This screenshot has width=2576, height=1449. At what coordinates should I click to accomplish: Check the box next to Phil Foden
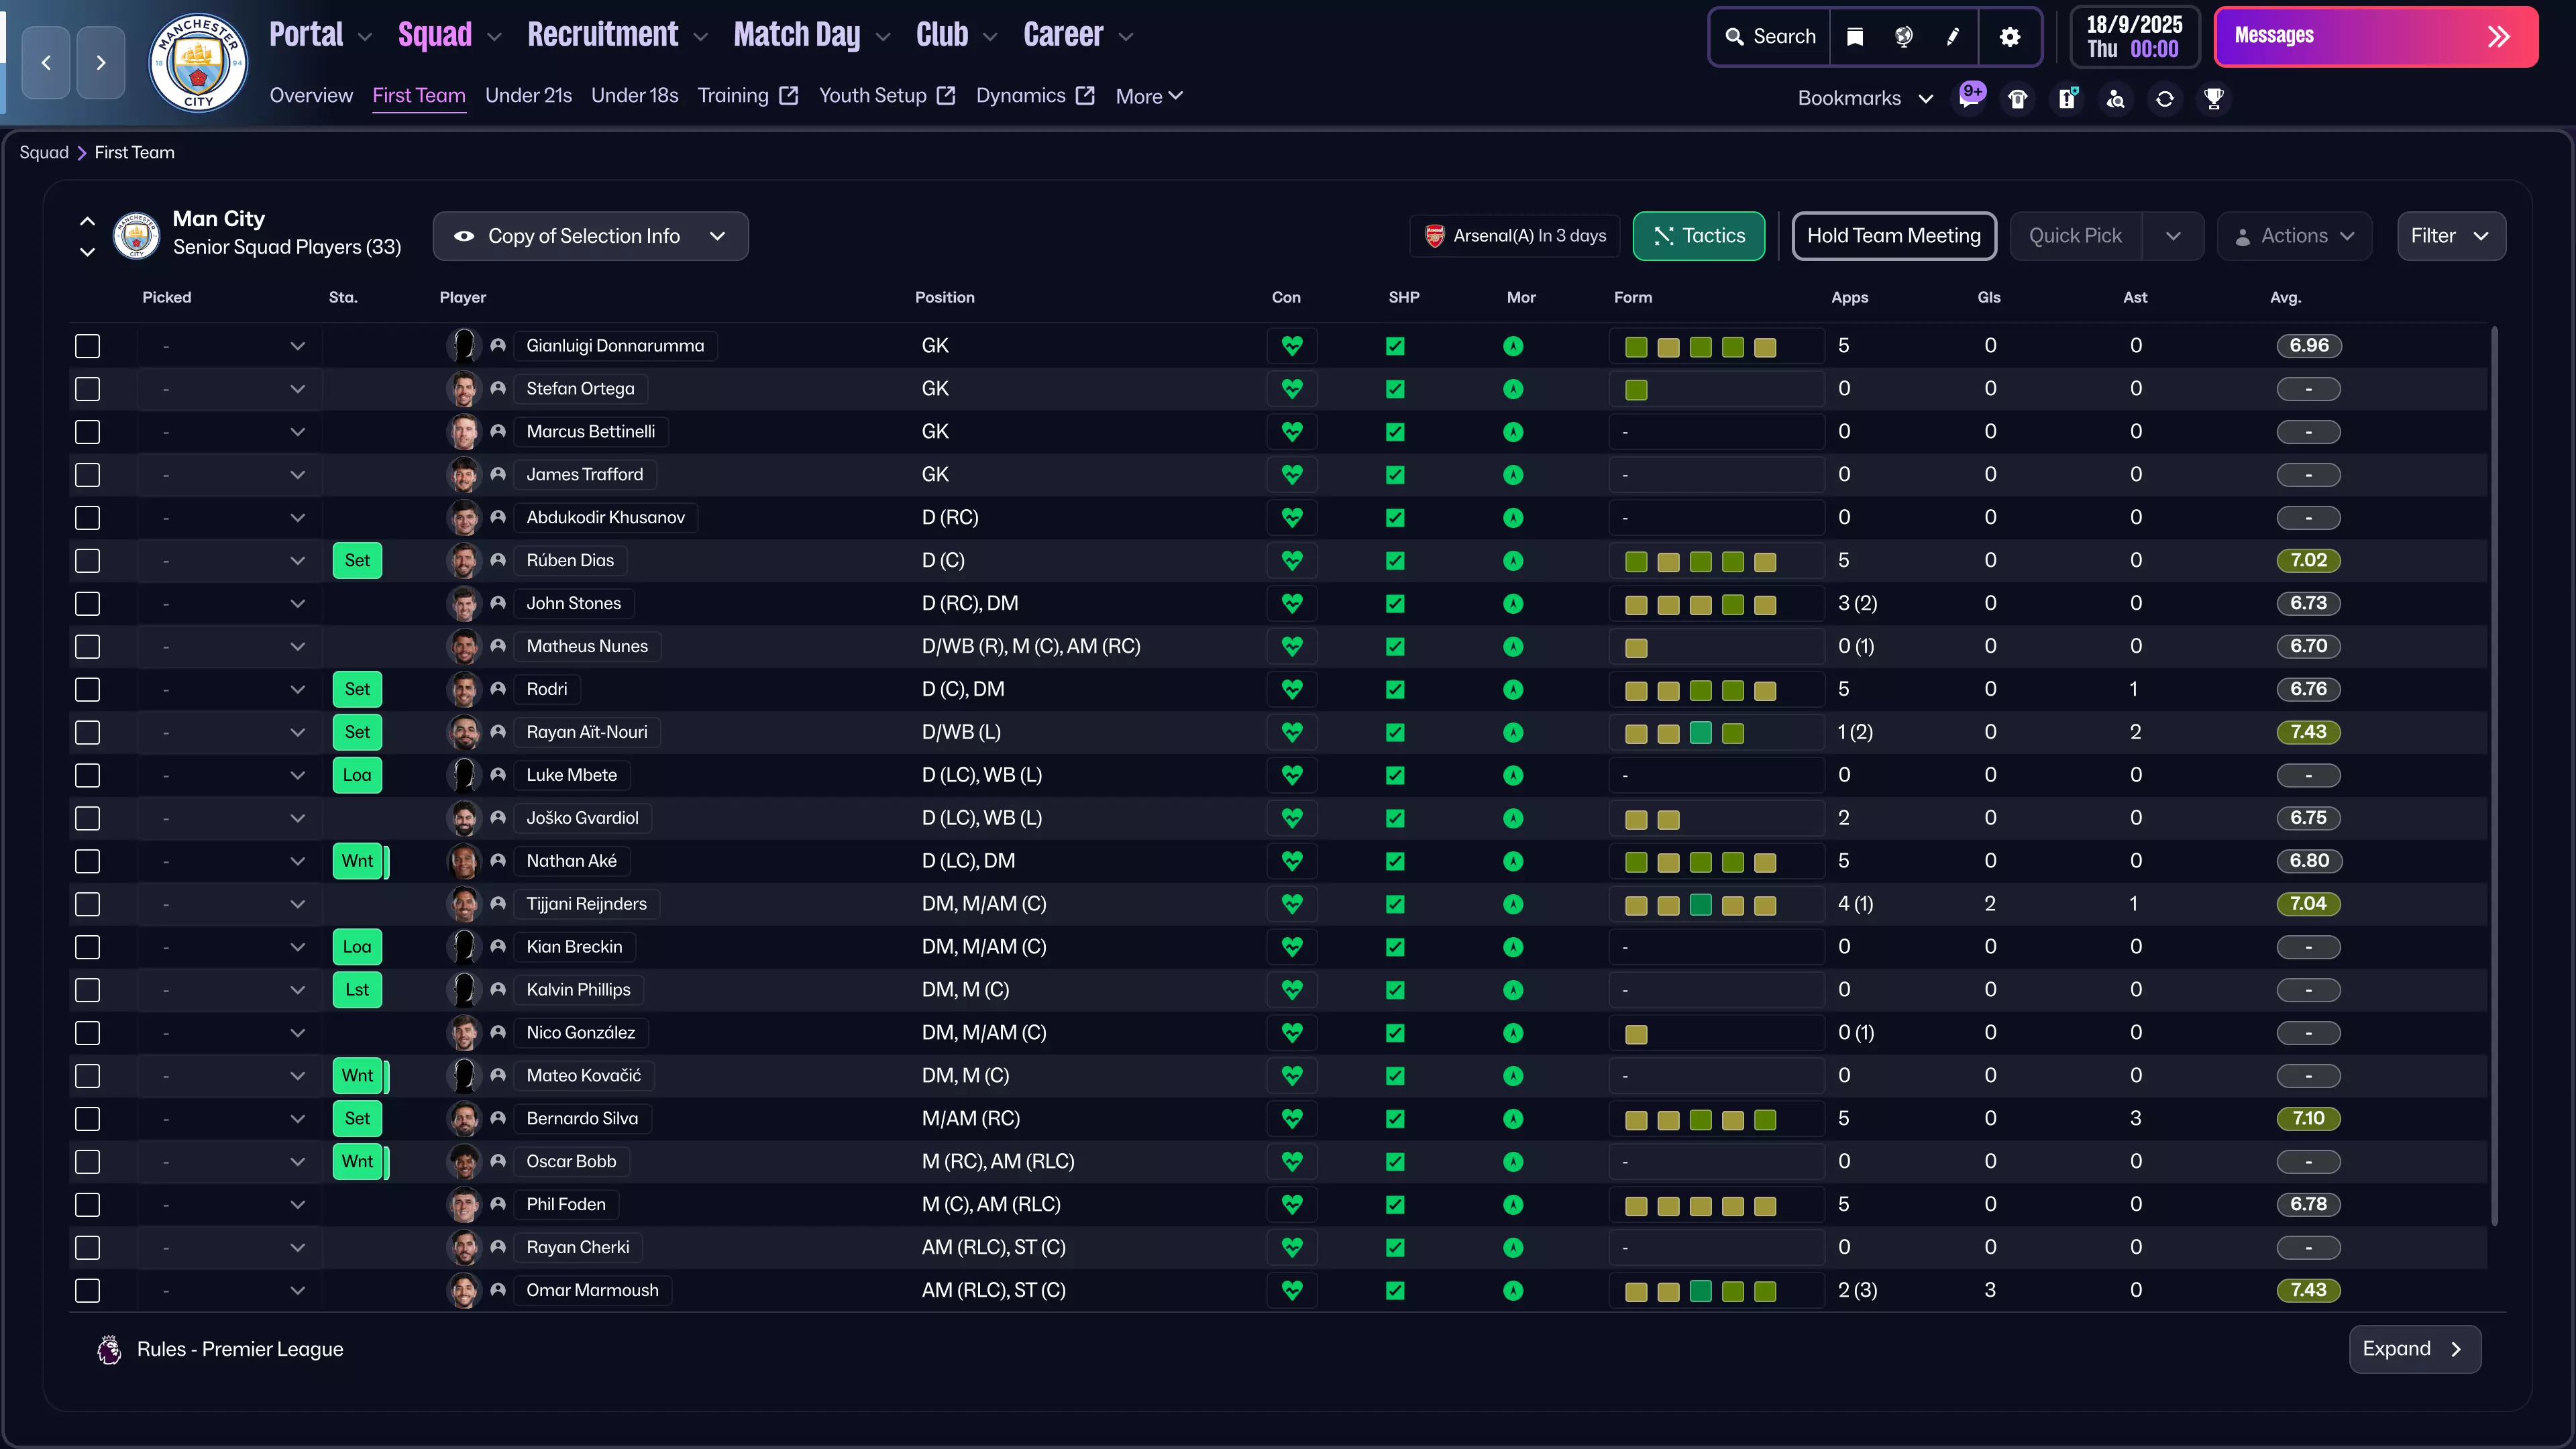pos(88,1204)
